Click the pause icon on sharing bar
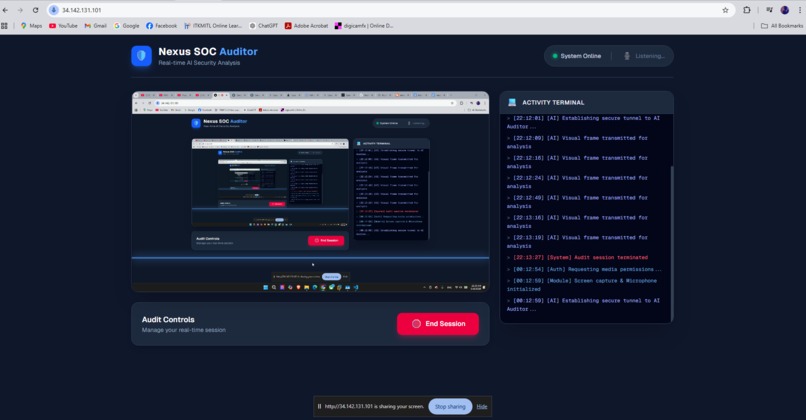The width and height of the screenshot is (806, 420). click(x=319, y=407)
